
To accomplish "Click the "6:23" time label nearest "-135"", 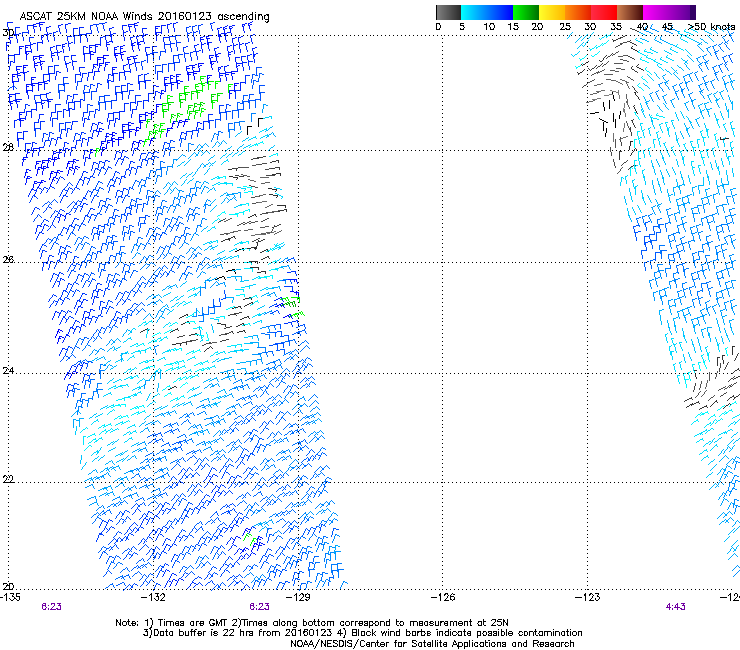I will [51, 607].
